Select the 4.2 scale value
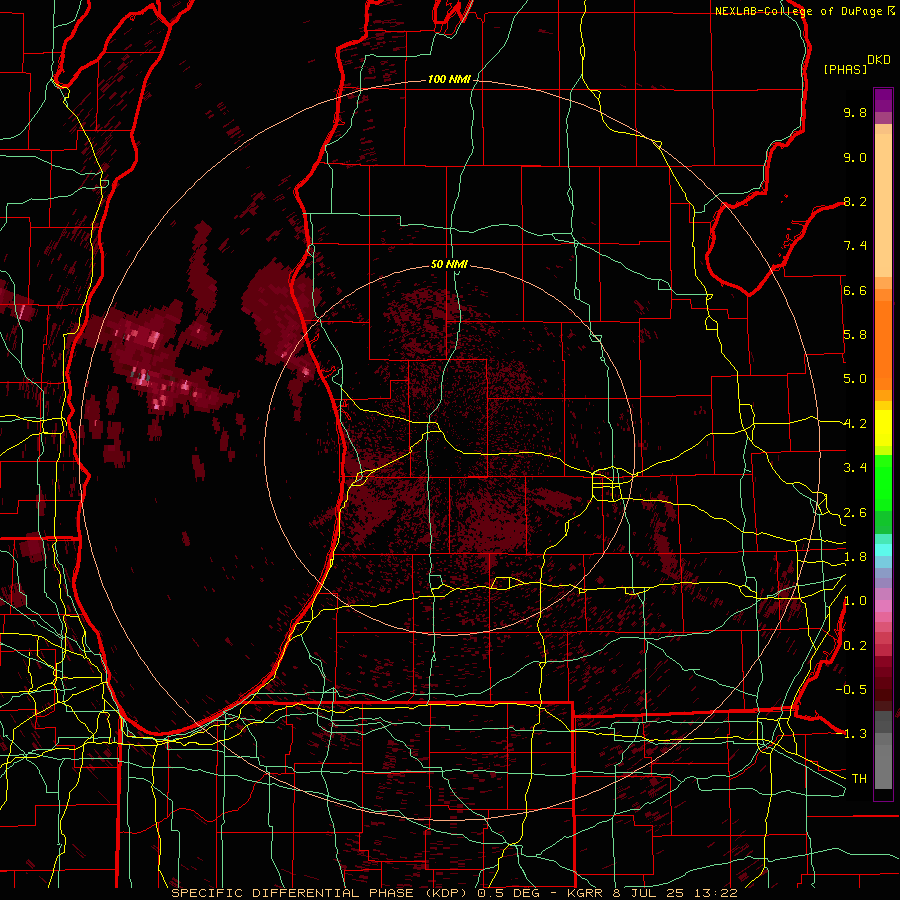The height and width of the screenshot is (900, 900). pos(855,424)
